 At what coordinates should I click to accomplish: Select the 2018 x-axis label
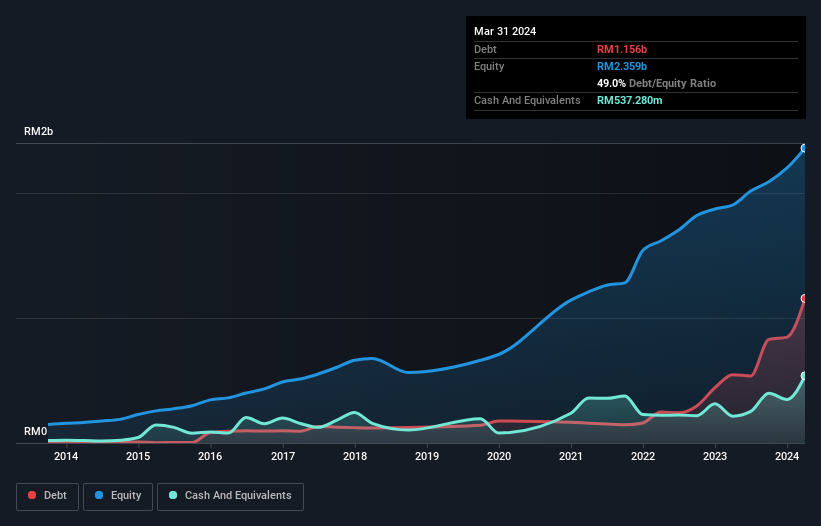point(354,457)
